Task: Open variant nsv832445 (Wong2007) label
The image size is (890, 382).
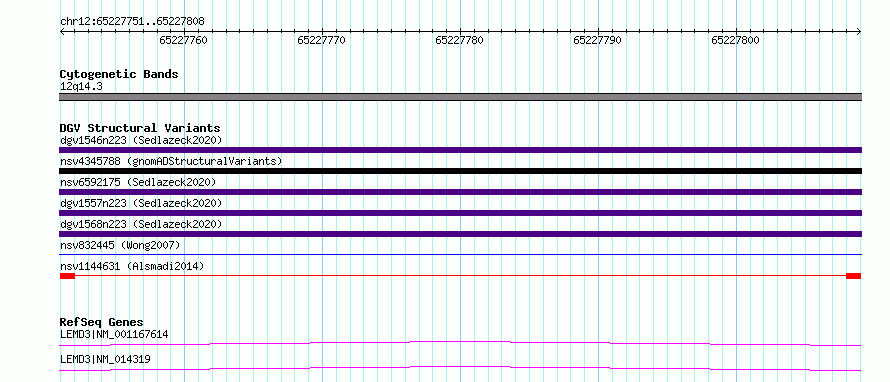Action: pos(120,245)
